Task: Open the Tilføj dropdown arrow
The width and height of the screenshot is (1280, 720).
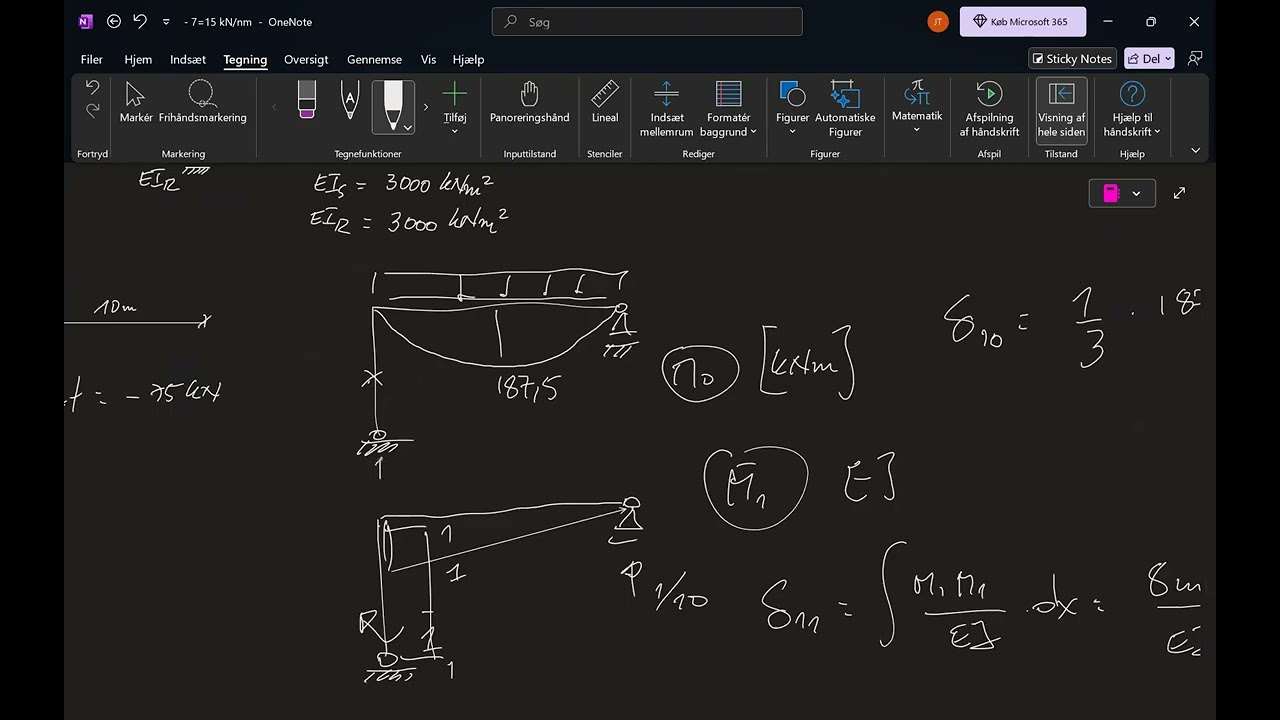Action: pos(455,131)
